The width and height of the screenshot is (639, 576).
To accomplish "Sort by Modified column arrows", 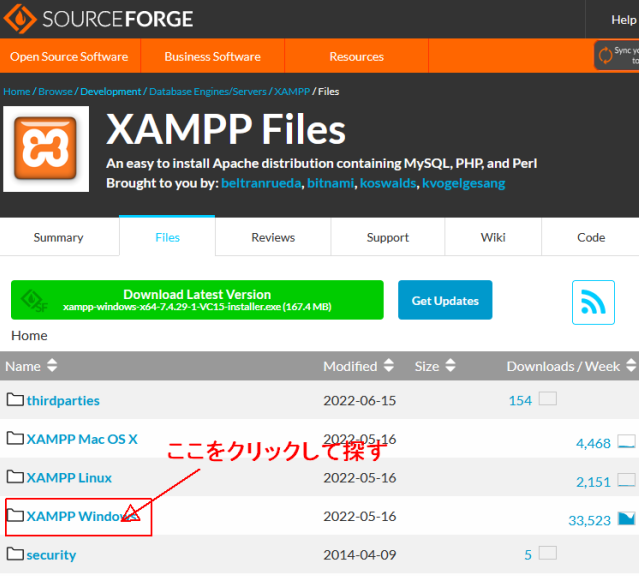I will [389, 365].
